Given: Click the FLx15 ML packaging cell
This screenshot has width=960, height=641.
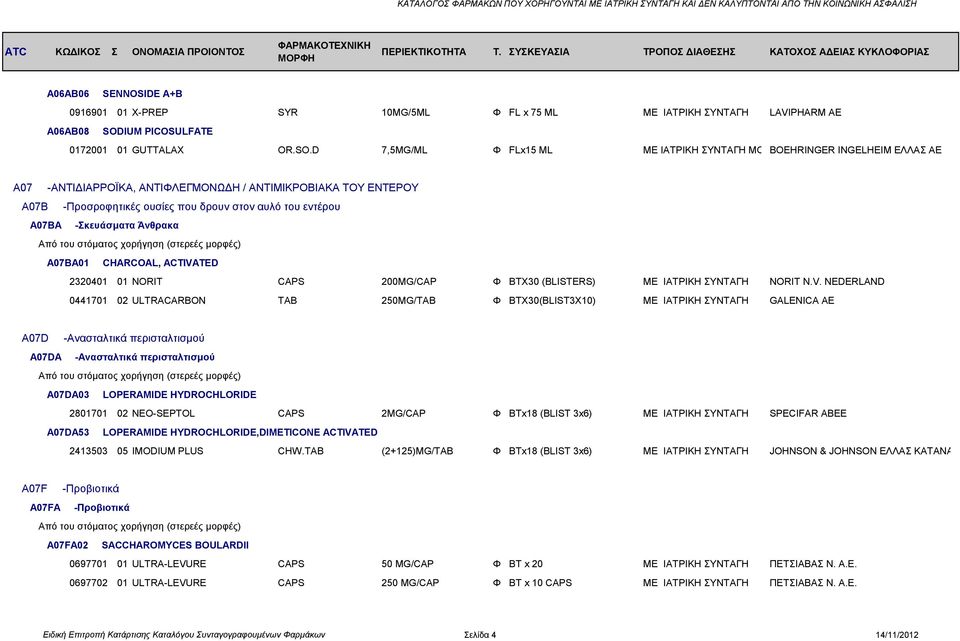Looking at the screenshot, I should [x=530, y=150].
